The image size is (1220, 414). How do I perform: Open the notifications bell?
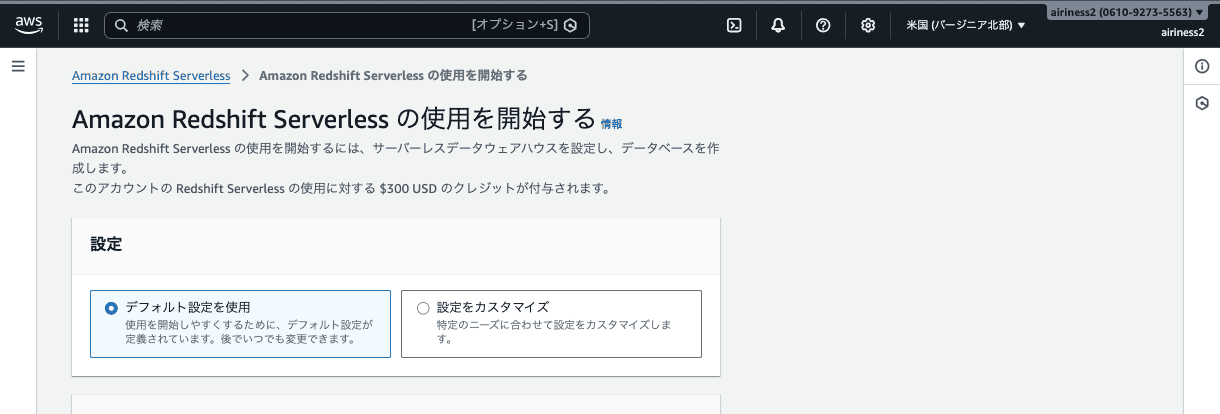pyautogui.click(x=778, y=25)
